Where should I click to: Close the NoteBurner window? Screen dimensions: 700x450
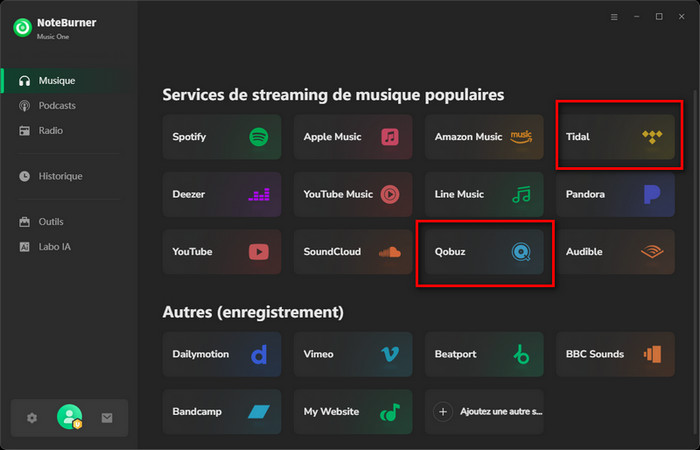point(681,17)
